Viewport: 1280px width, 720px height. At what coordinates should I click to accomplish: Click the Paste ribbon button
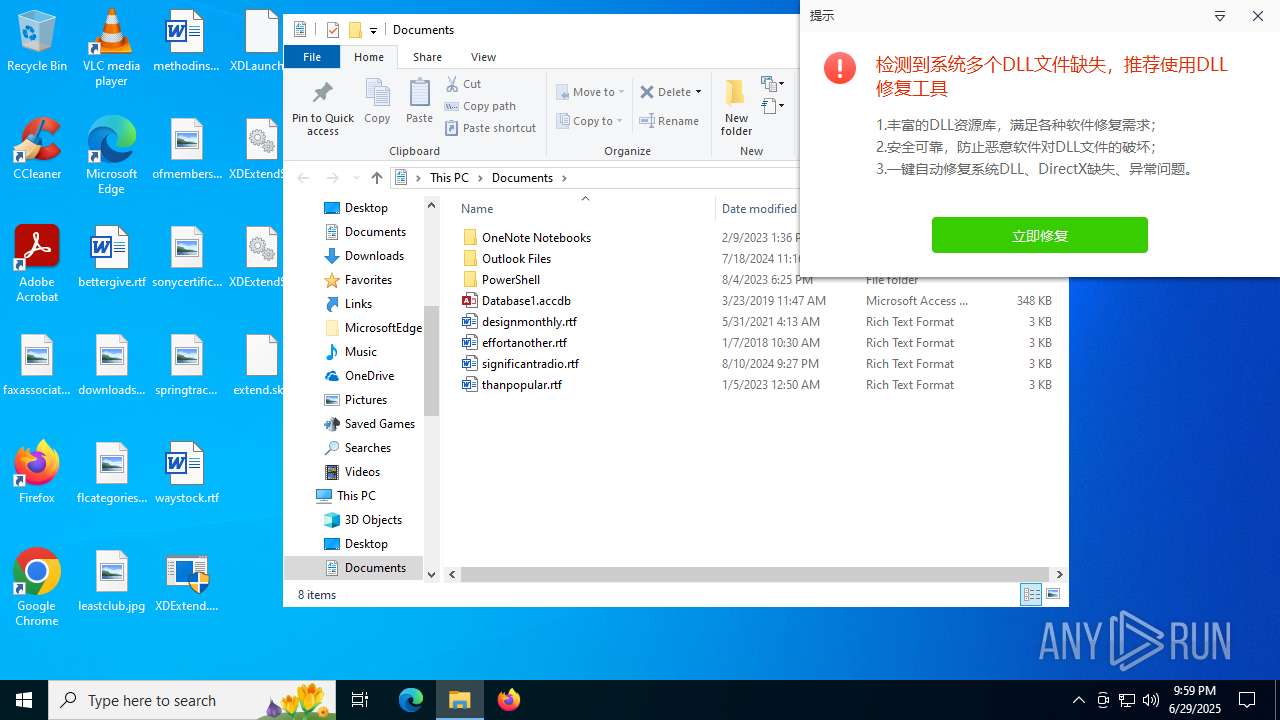(x=419, y=101)
